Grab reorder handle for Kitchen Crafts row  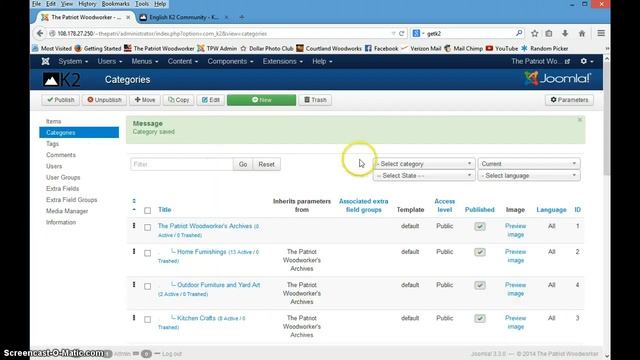[x=134, y=318]
